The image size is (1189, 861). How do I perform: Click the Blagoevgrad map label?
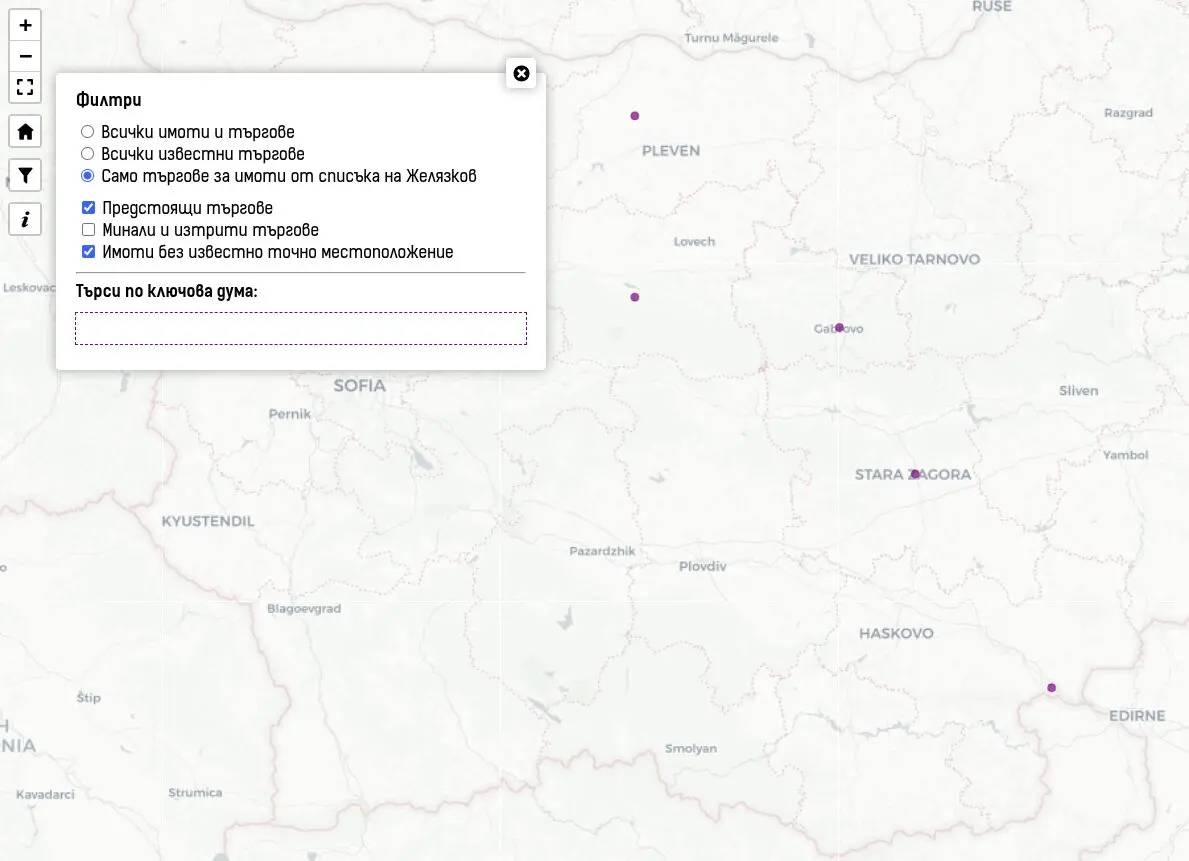[304, 608]
